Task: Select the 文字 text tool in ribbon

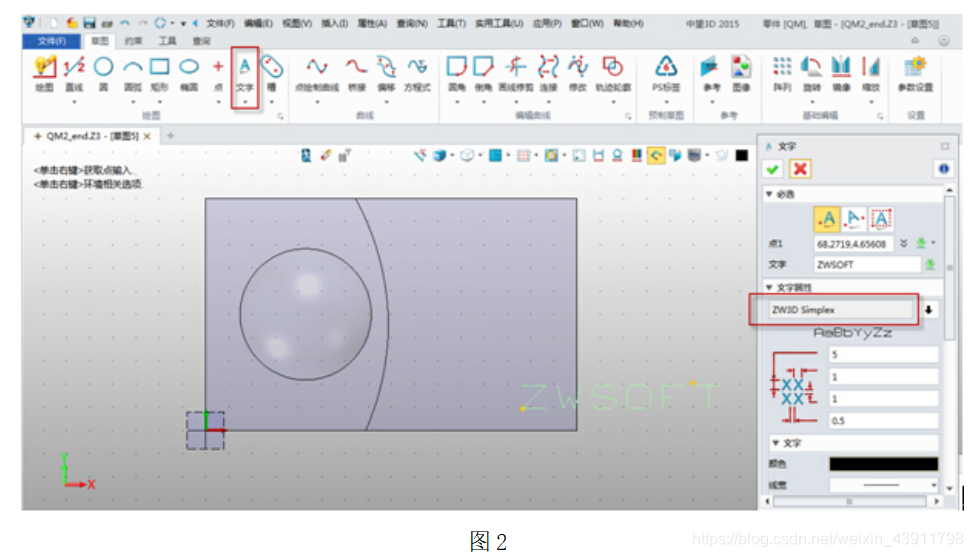Action: 244,73
